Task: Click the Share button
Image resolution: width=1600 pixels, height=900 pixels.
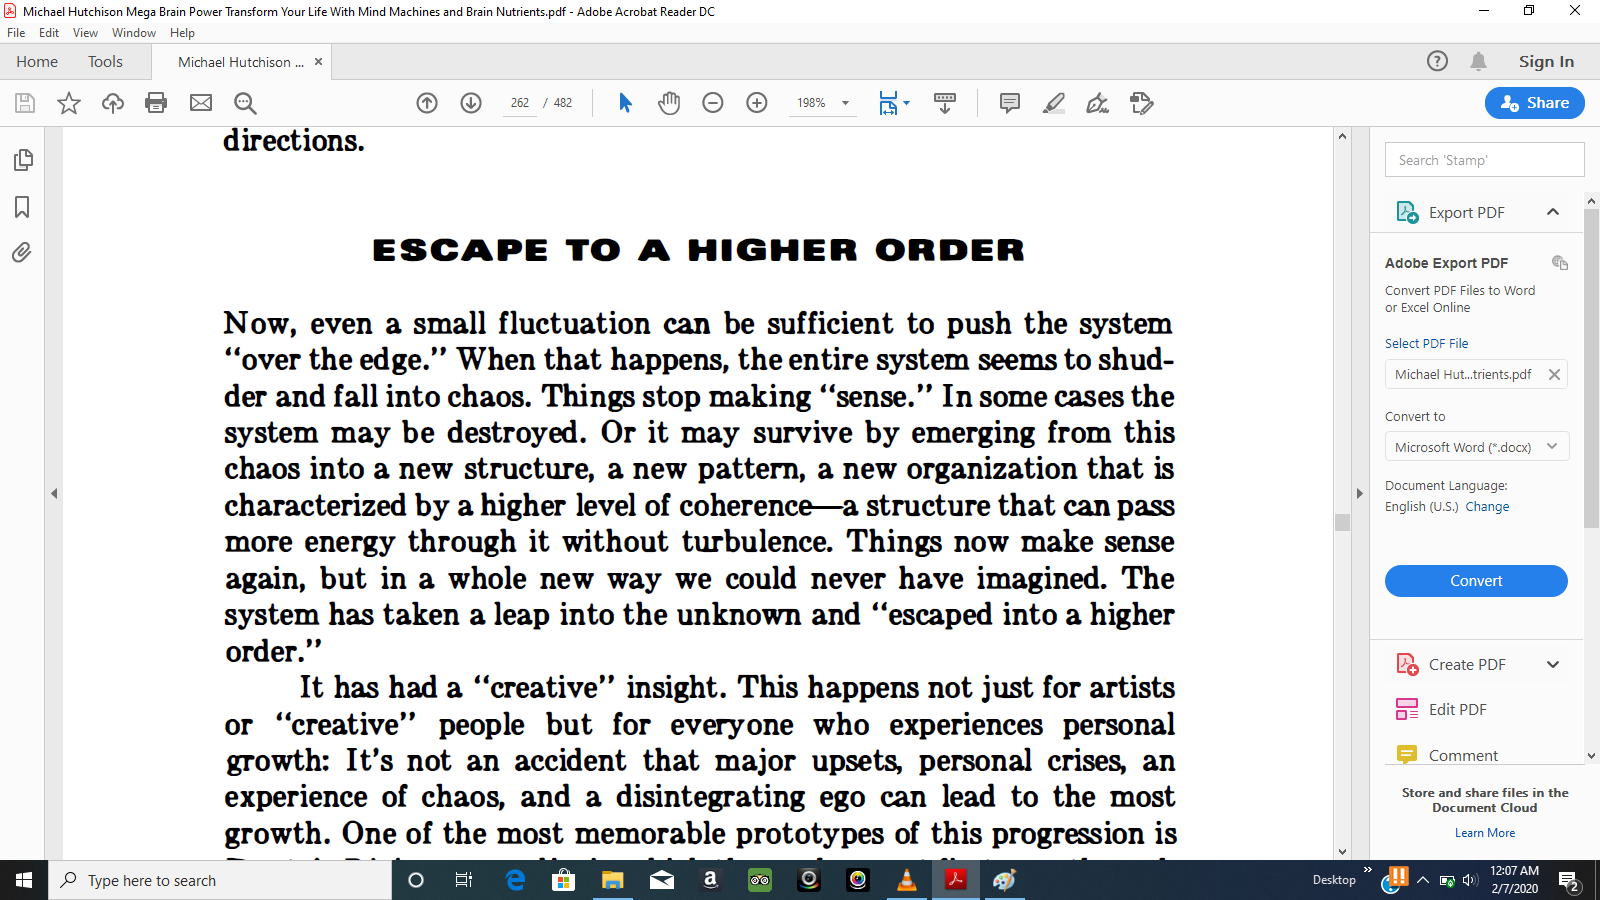Action: 1534,103
